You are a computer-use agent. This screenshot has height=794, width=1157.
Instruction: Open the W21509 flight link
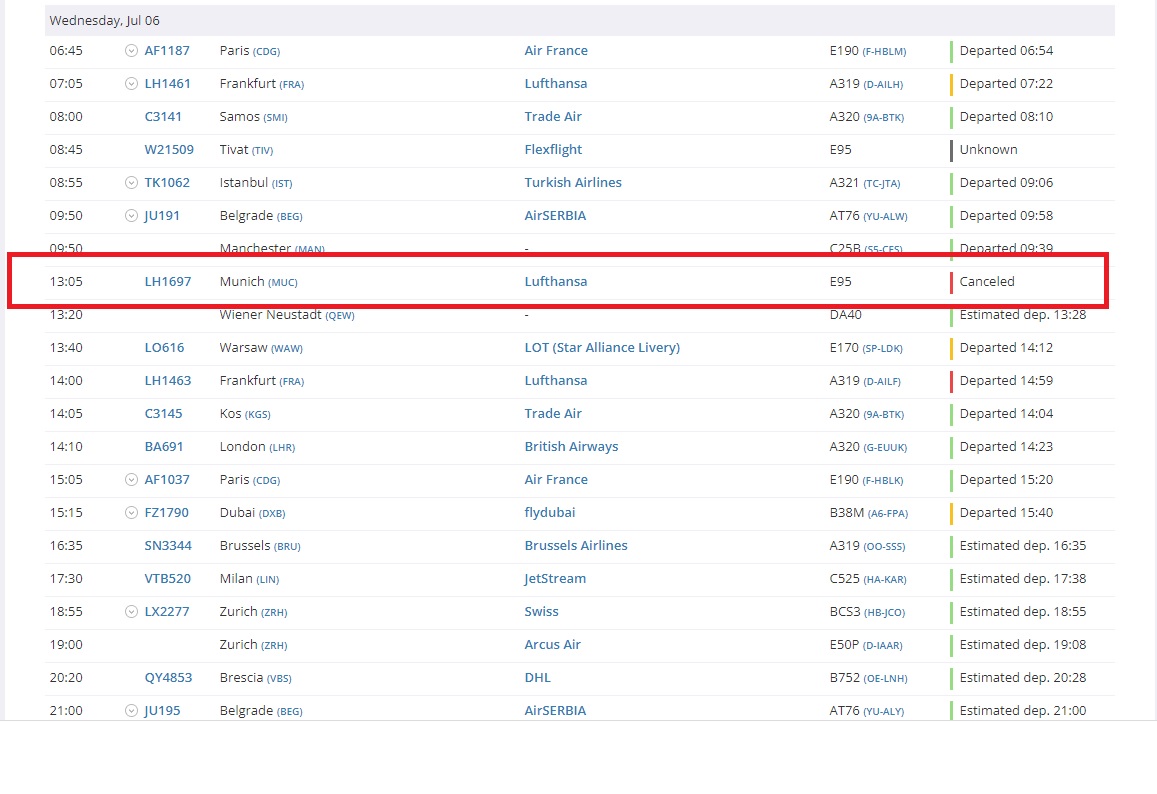(169, 150)
